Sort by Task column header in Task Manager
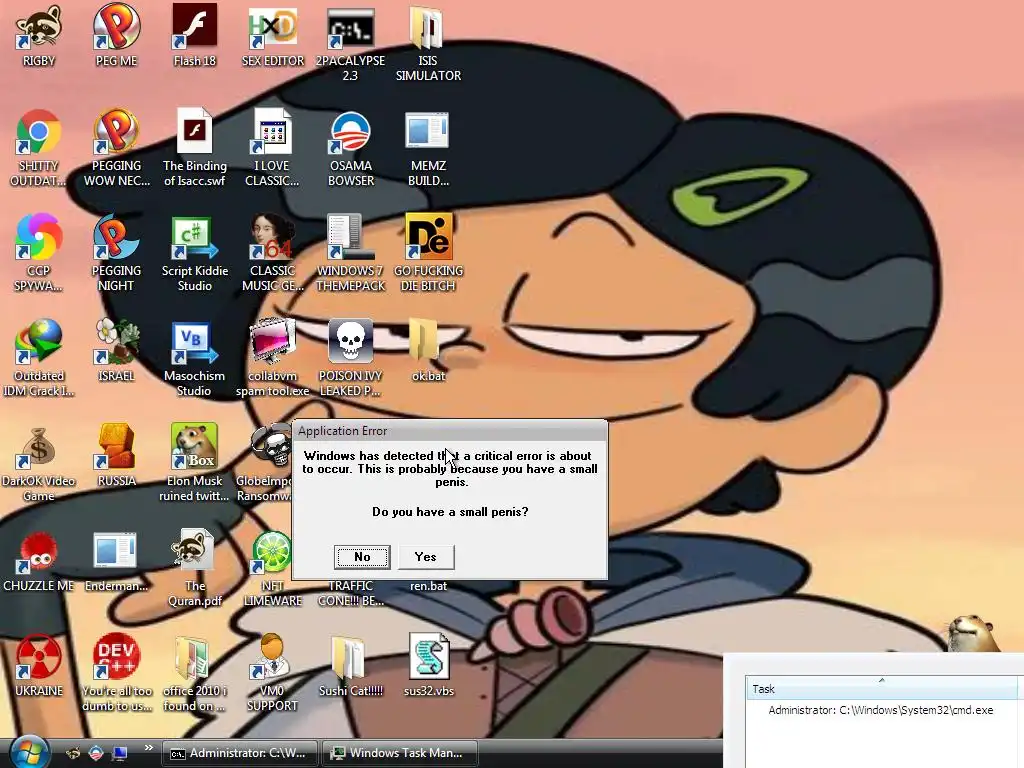Screen dimensions: 1024x768 (x=881, y=688)
